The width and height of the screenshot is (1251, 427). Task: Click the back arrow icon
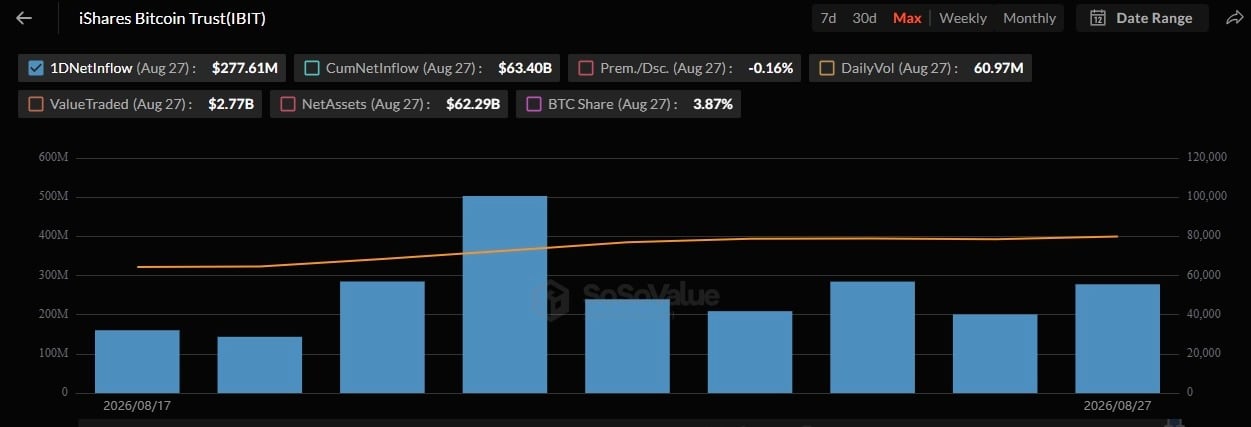point(25,18)
